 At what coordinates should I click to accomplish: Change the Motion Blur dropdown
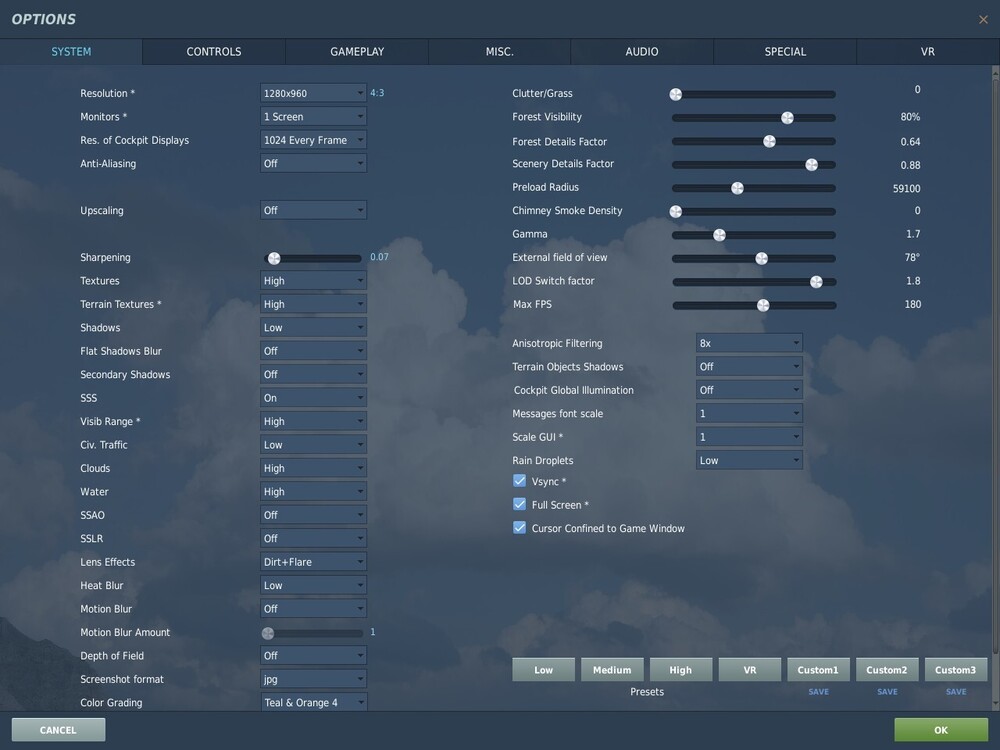[313, 609]
